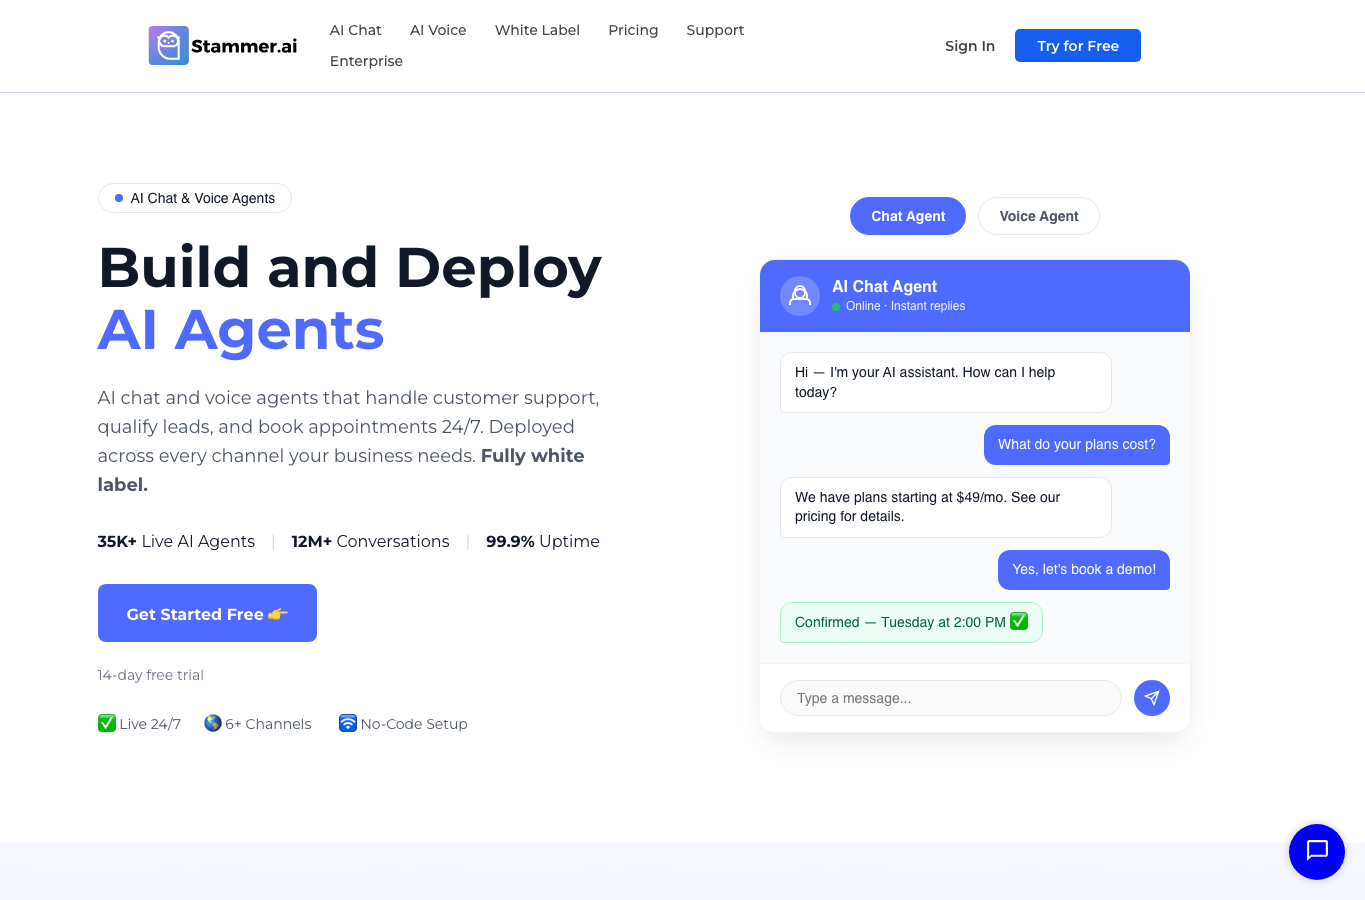Click the bold 'Fully white label.' text
1365x900 pixels.
(x=341, y=470)
